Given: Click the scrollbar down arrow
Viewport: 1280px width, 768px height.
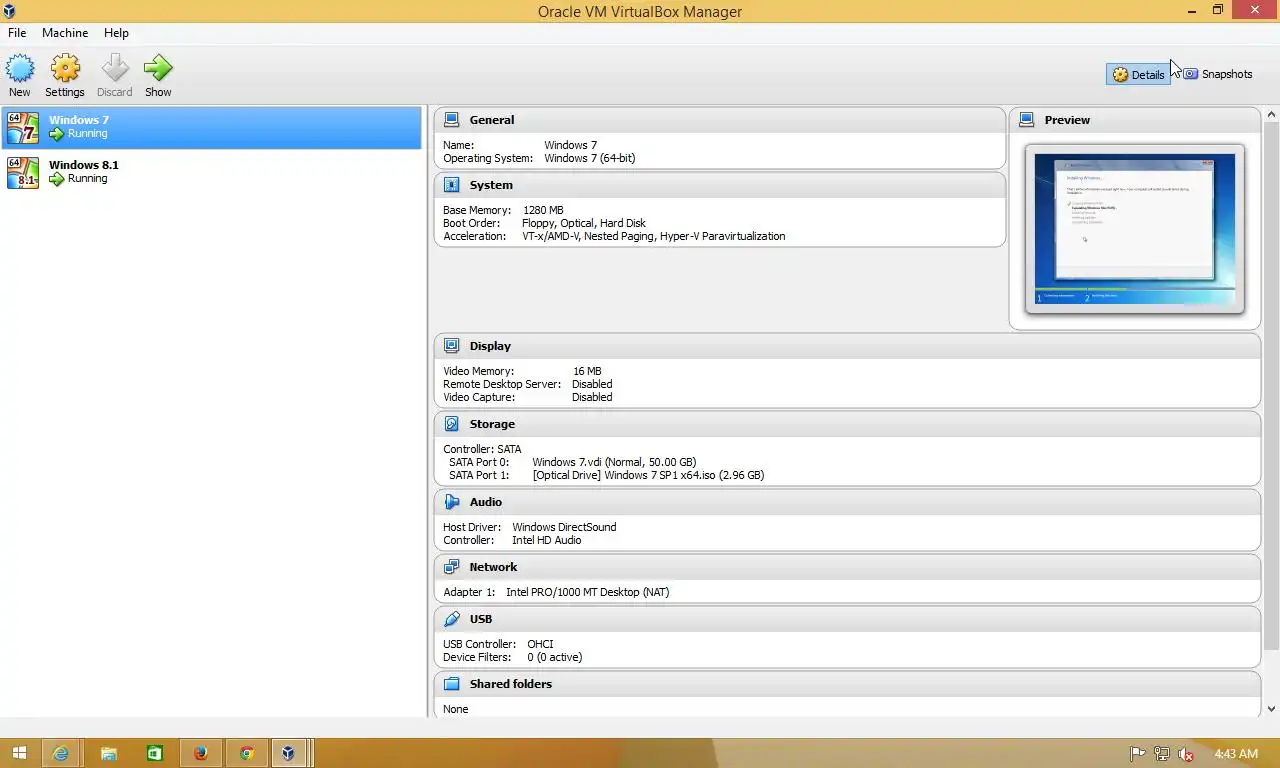Looking at the screenshot, I should pos(1271,709).
